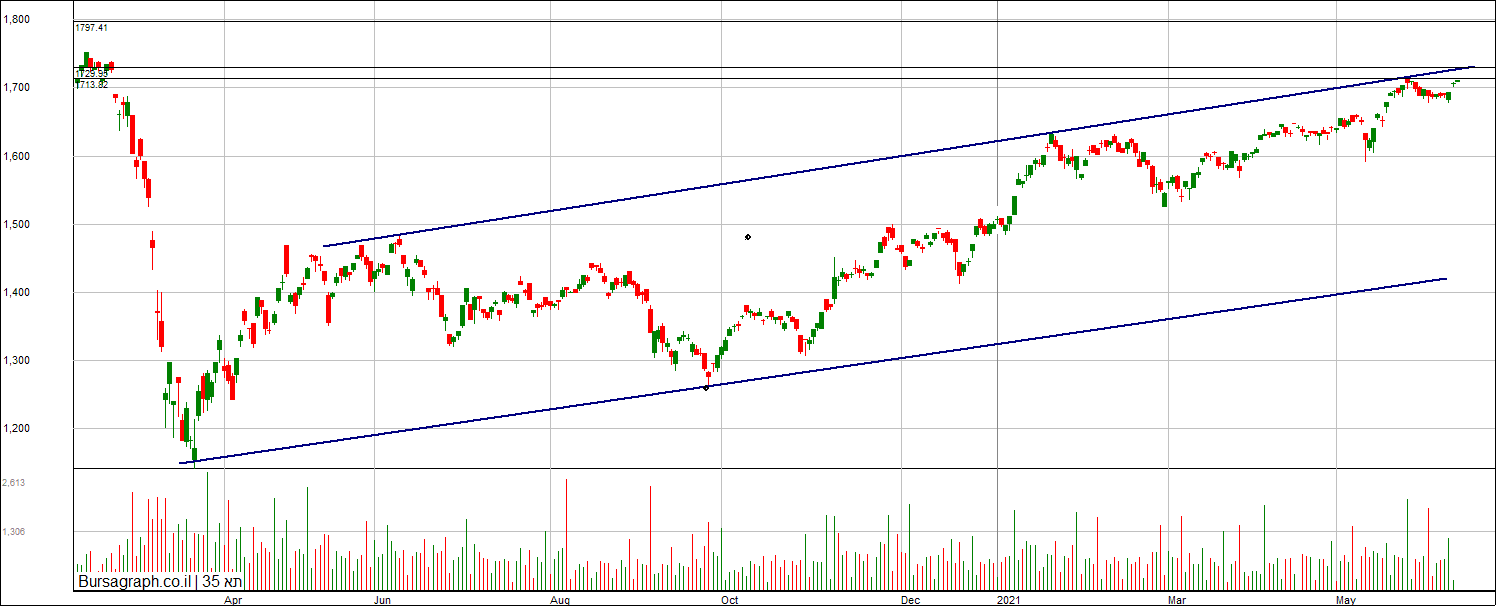The image size is (1496, 606).
Task: Click the Dec date label
Action: click(x=910, y=600)
